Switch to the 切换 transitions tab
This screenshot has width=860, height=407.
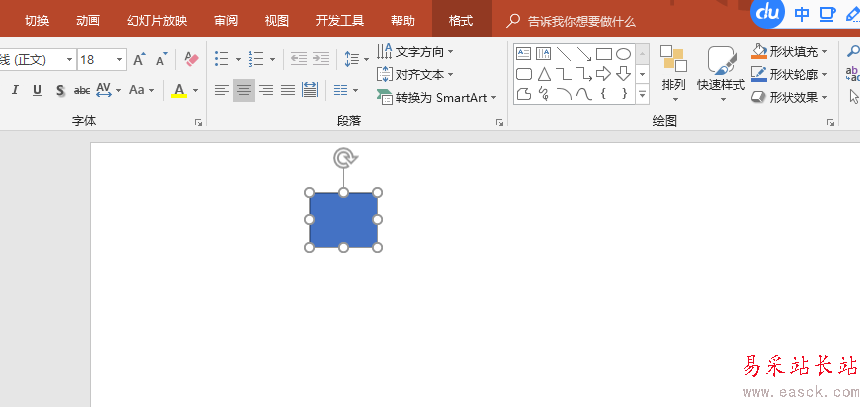point(37,21)
